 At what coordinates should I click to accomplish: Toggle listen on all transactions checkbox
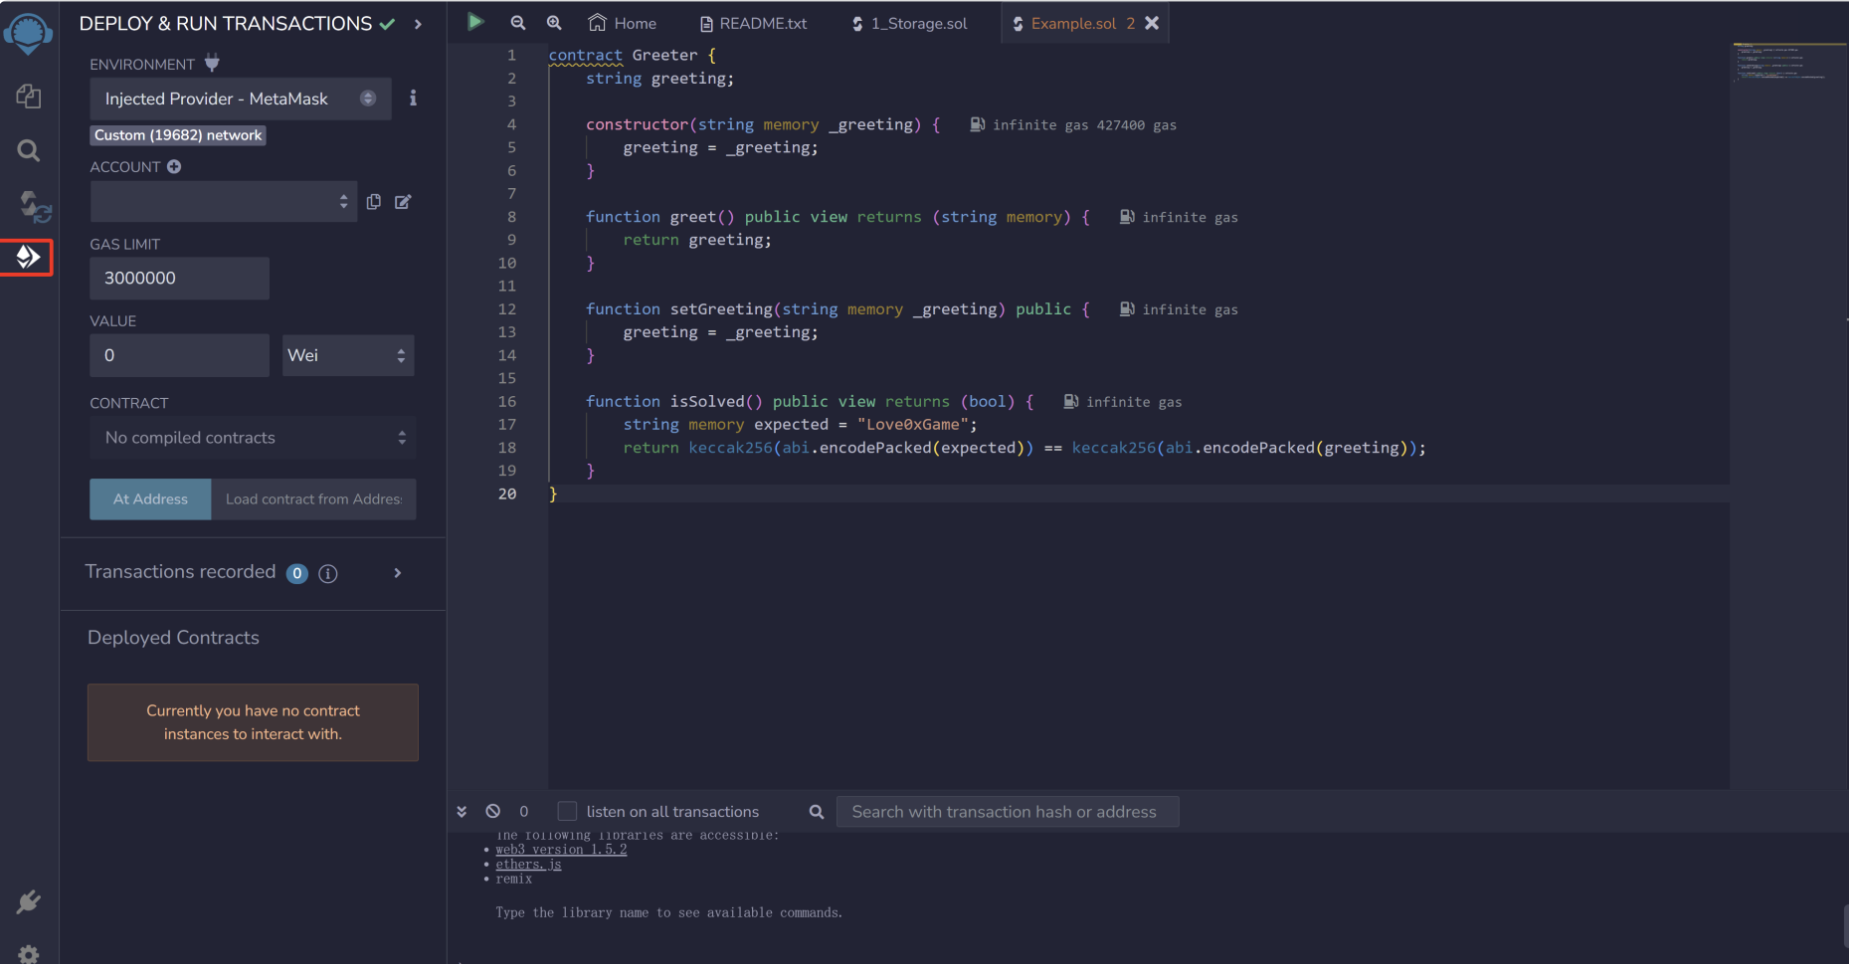[567, 811]
